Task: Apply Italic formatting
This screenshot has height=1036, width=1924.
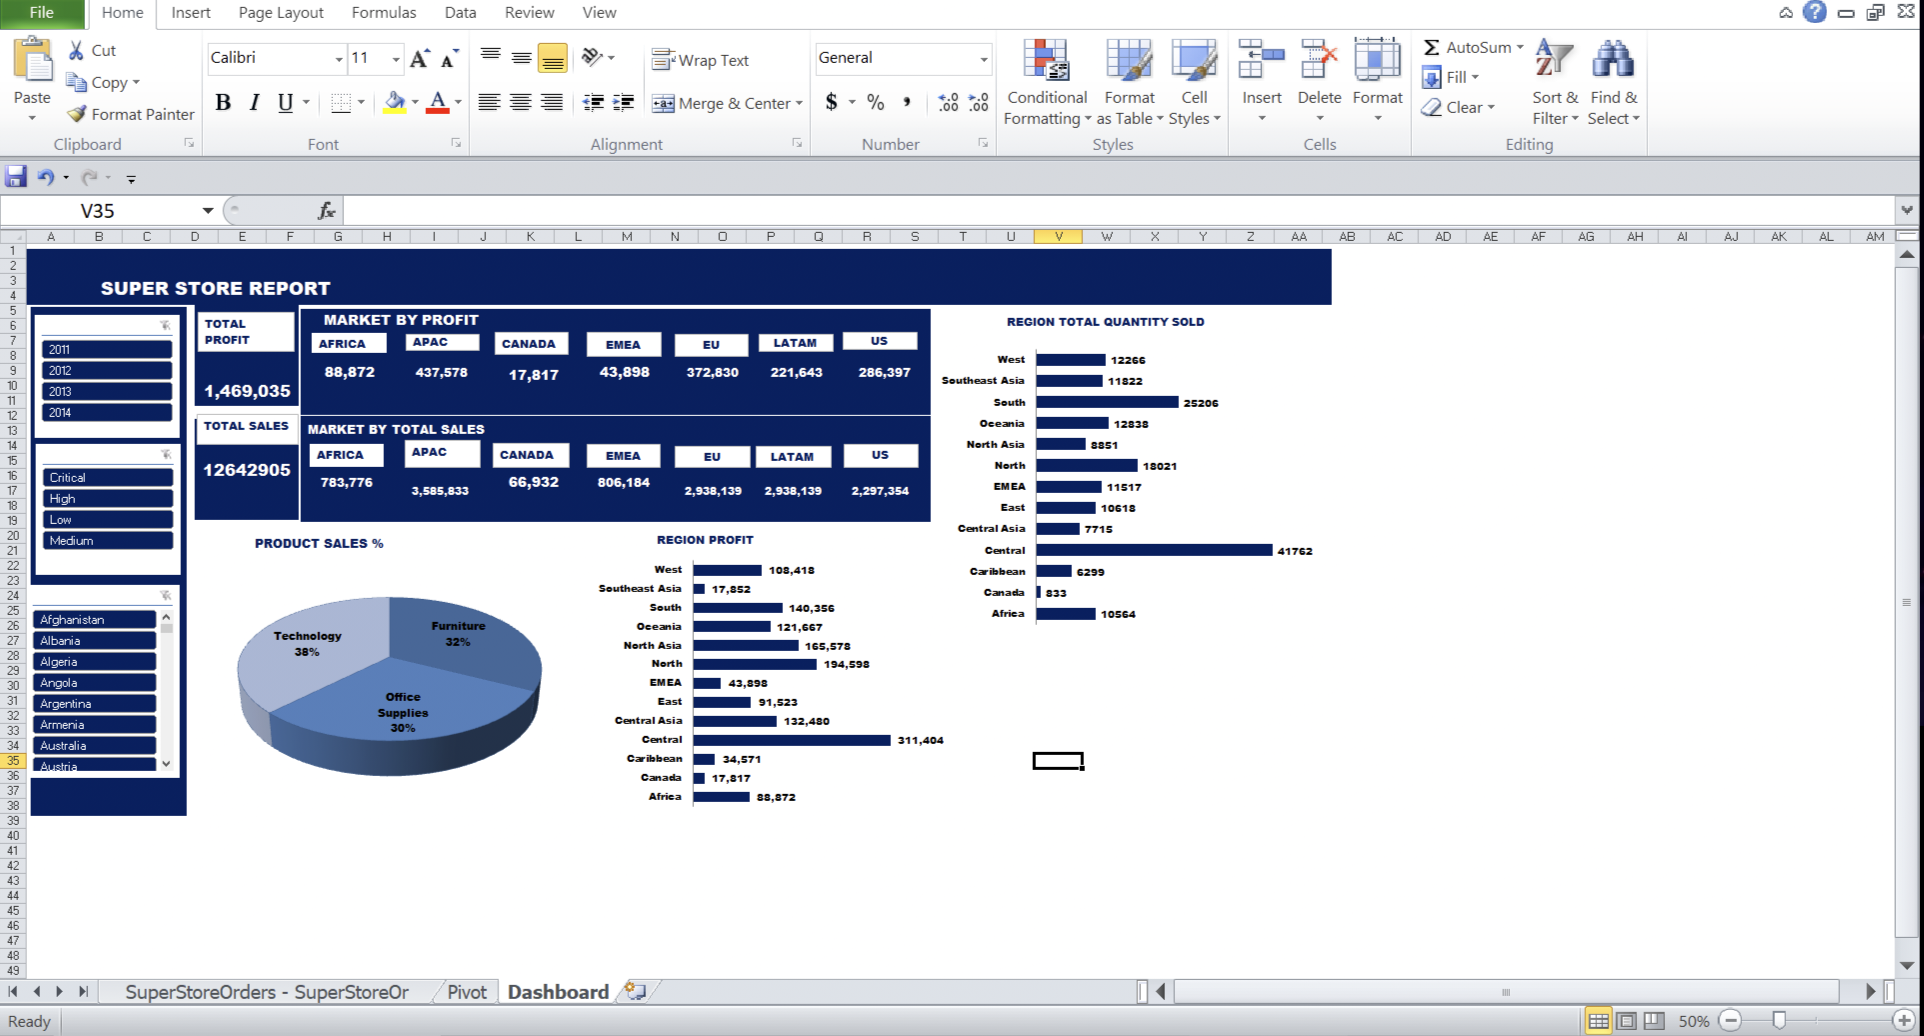Action: pyautogui.click(x=254, y=102)
